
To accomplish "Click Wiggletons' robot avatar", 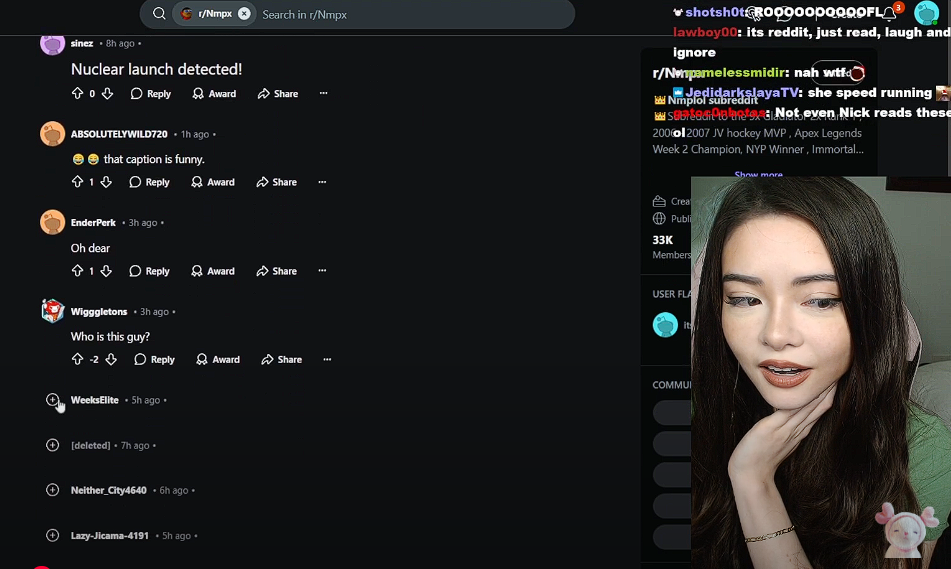I will [52, 311].
